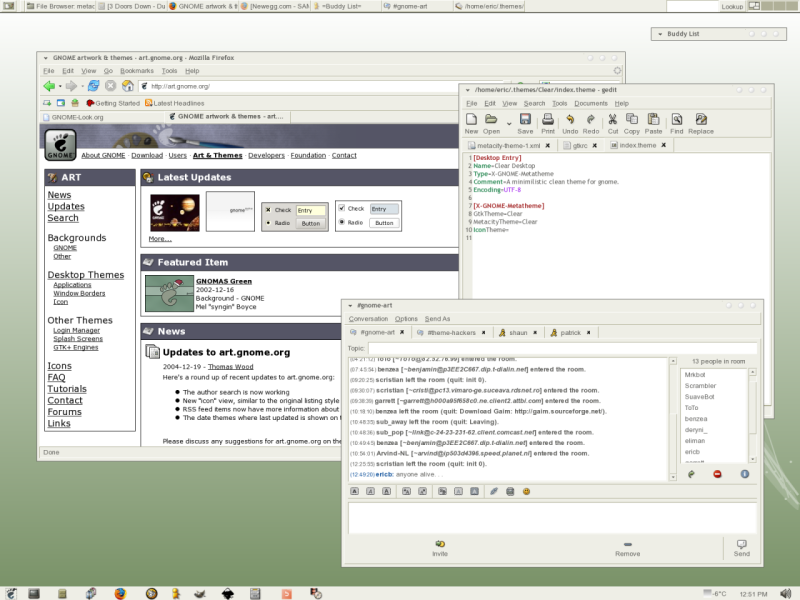Screen dimensions: 800x600
Task: Click chat log vertical scrollbar
Action: click(673, 419)
